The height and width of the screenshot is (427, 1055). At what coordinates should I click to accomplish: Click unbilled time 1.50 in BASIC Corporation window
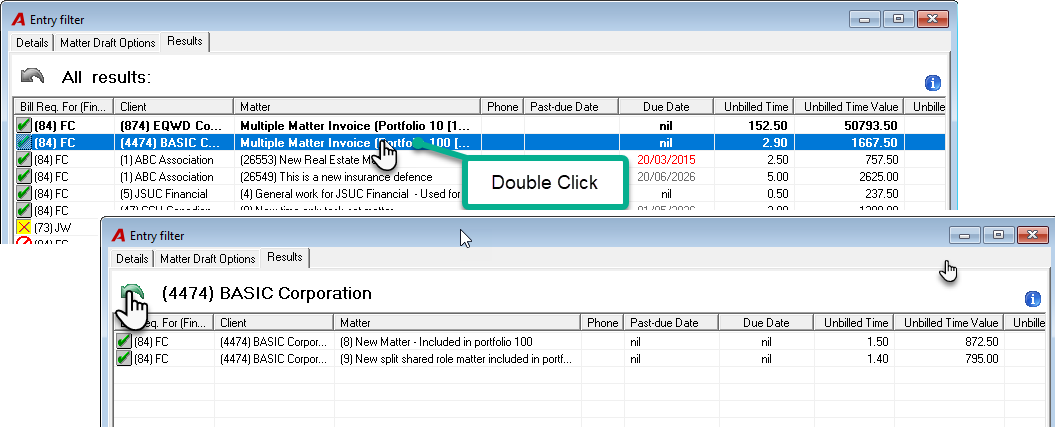tap(877, 341)
